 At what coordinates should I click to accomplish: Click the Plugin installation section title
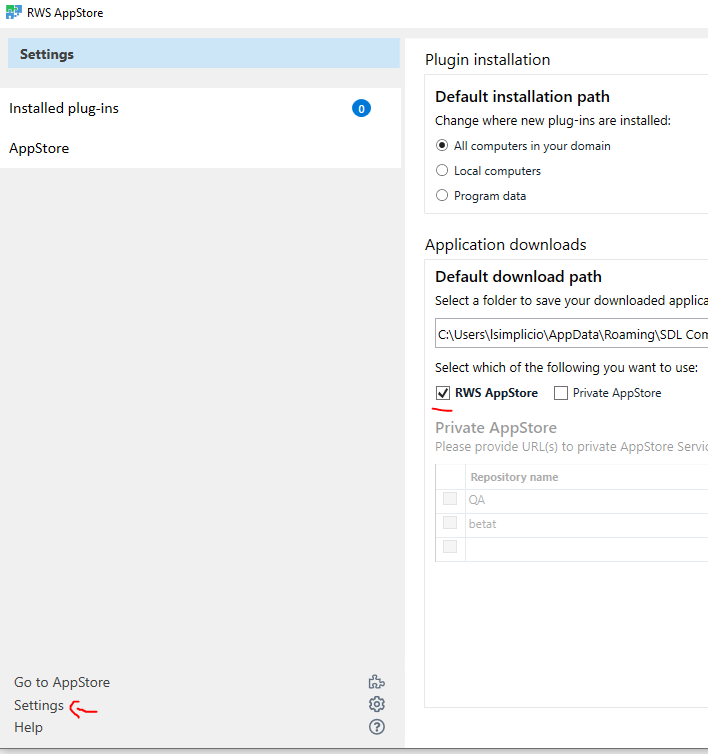487,60
